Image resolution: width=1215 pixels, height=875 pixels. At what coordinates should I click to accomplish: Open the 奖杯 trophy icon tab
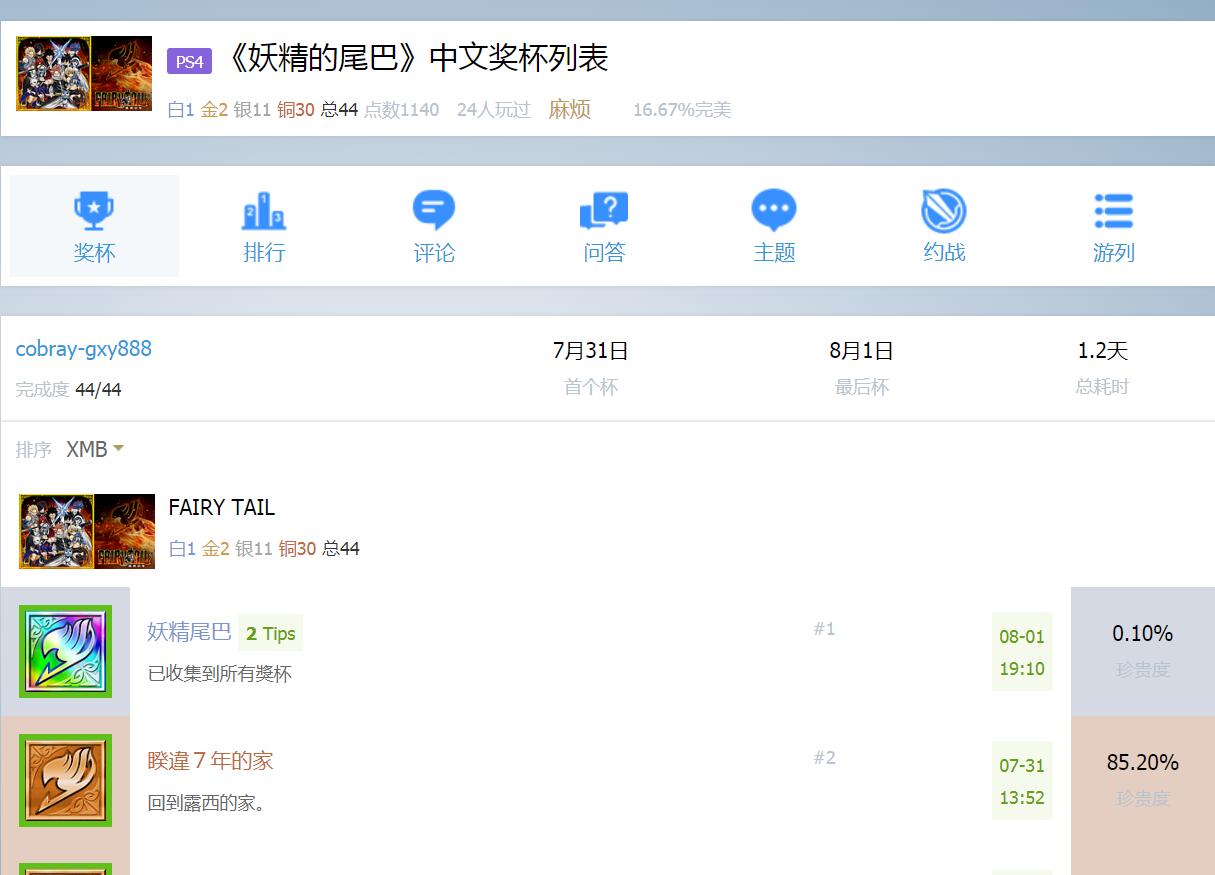pyautogui.click(x=94, y=211)
